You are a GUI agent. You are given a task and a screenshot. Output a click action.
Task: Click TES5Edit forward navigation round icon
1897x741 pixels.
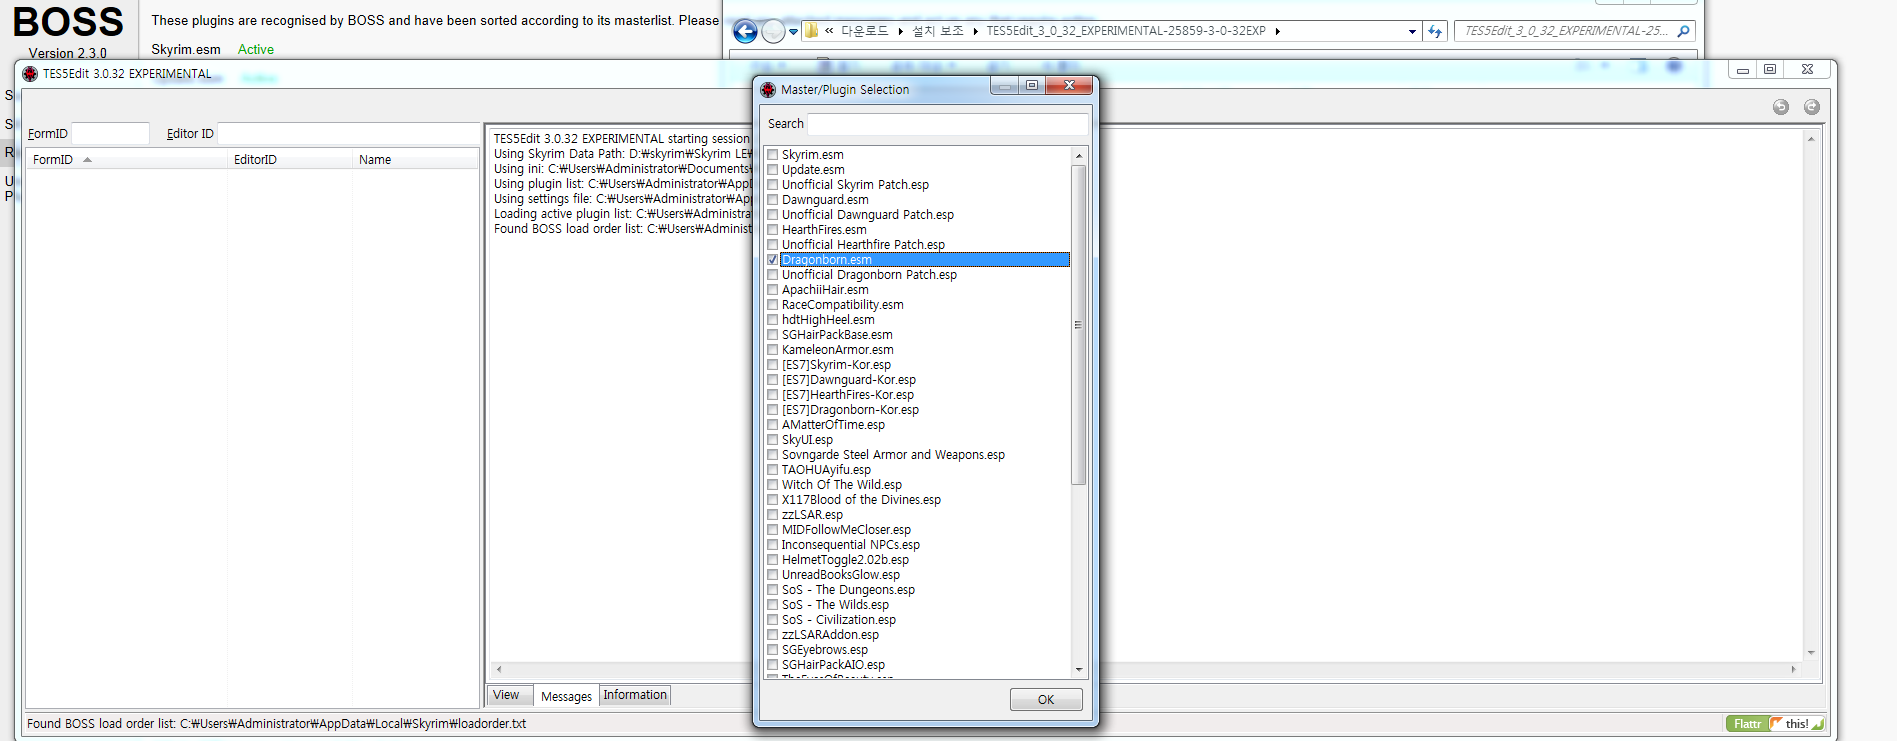[x=1812, y=107]
